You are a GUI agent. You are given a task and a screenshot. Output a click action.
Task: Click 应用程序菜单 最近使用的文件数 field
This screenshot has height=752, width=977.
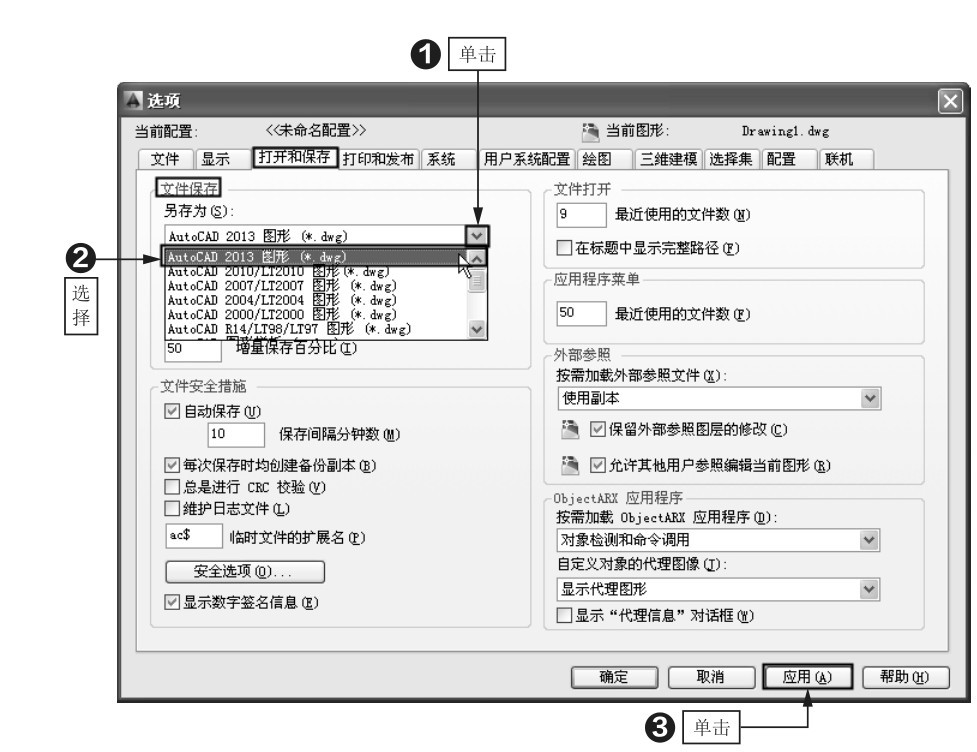[x=581, y=313]
